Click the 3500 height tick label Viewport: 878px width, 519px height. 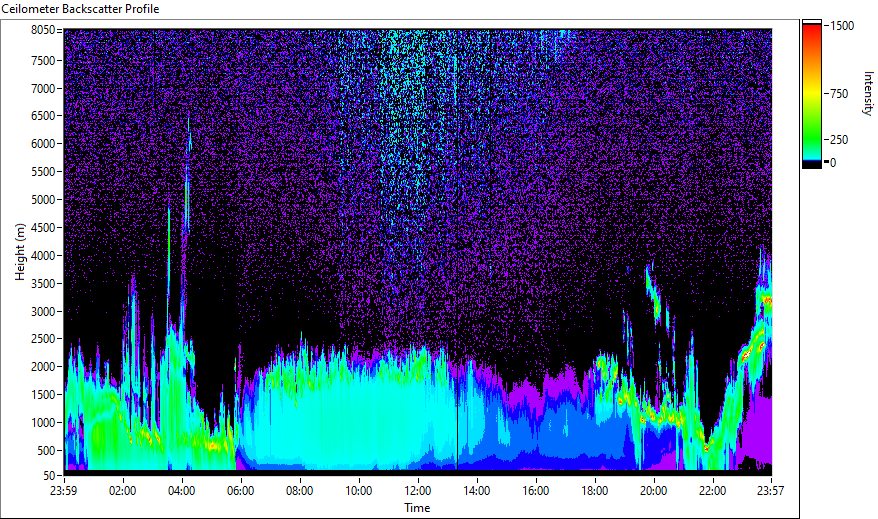(x=43, y=284)
